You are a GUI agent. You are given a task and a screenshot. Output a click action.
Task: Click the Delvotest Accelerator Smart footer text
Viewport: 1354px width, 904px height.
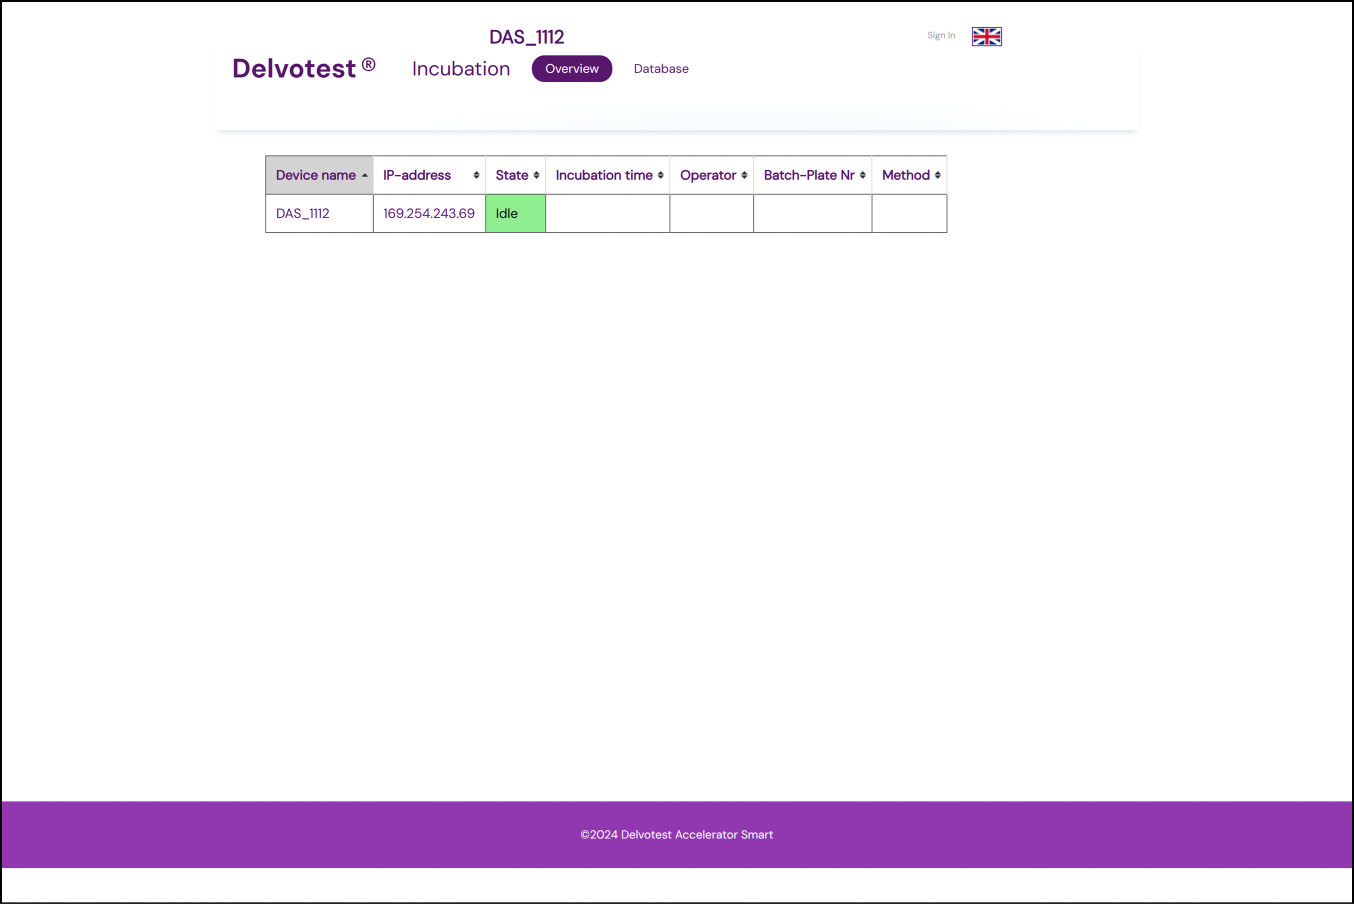(x=677, y=835)
